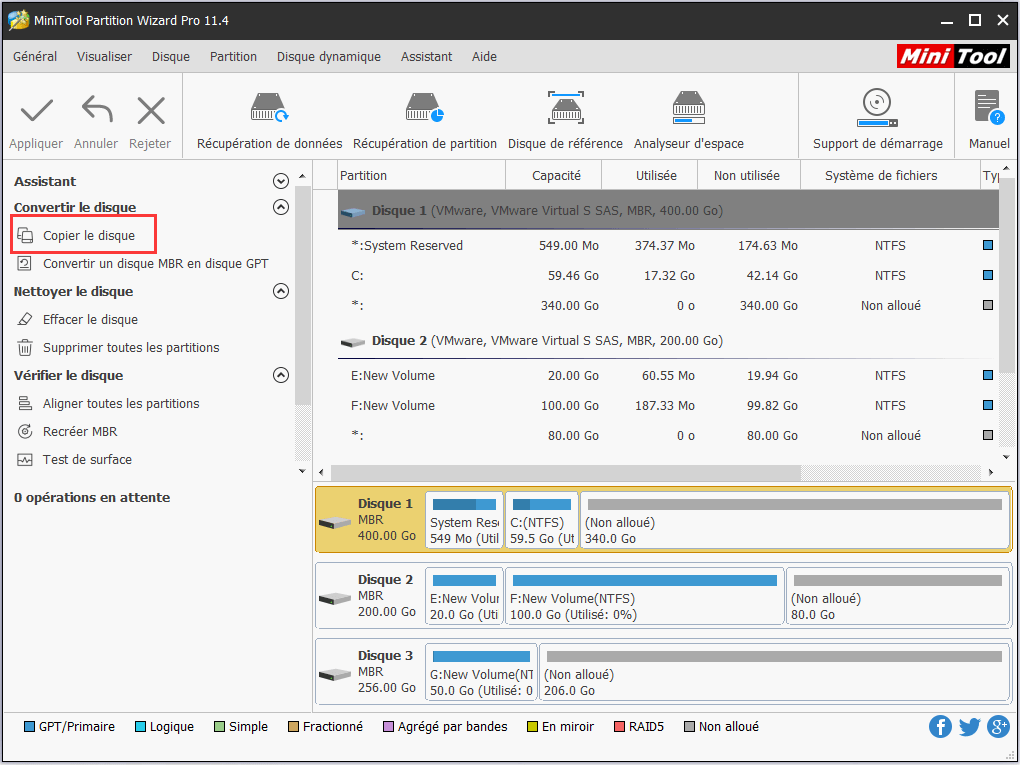Select the C:(NTFS) block on Disque 1
This screenshot has height=765, width=1020.
pos(542,520)
